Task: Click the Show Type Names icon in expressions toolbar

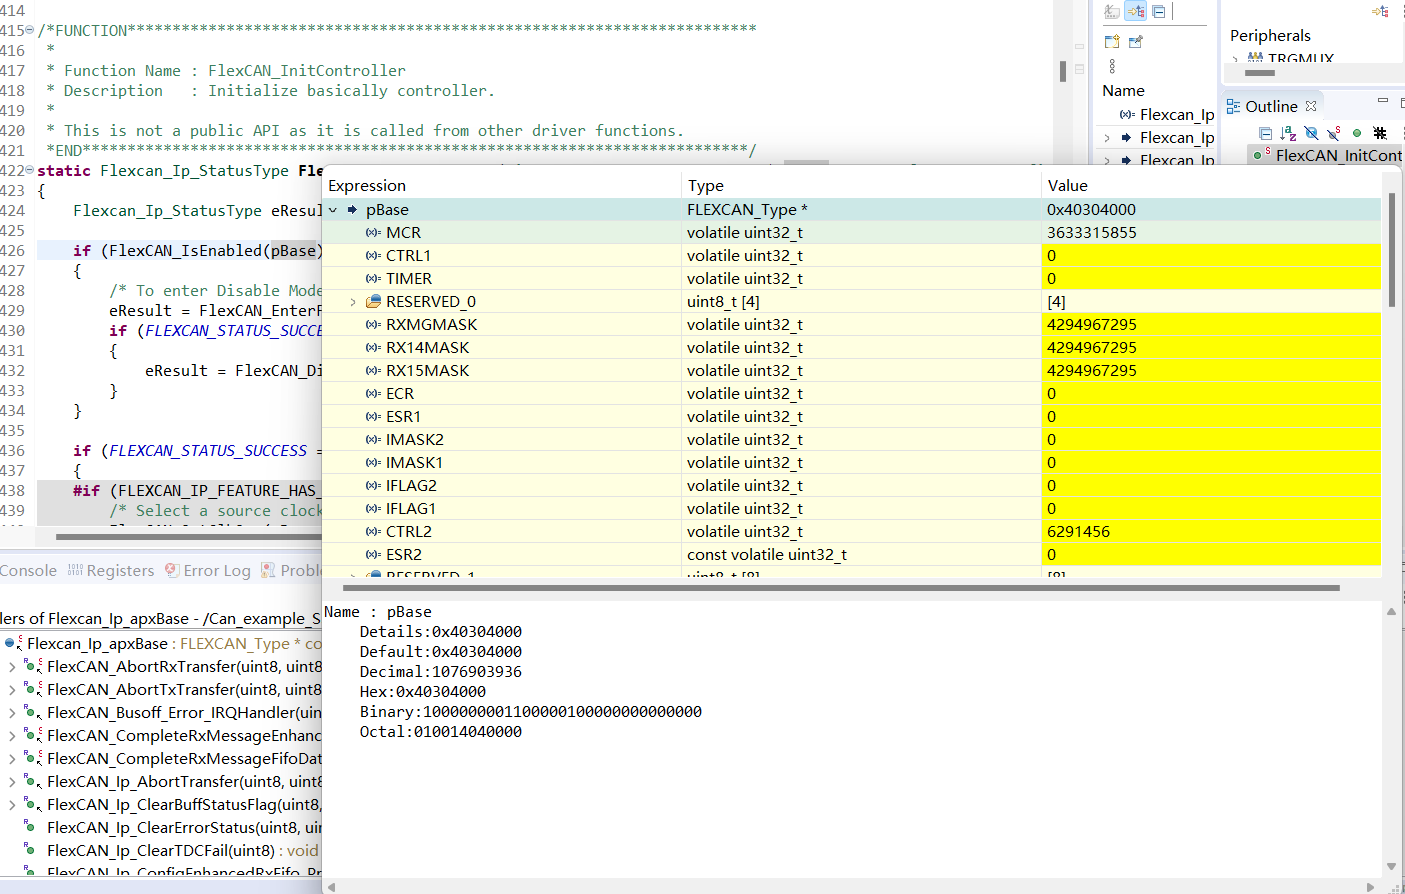Action: 1112,12
